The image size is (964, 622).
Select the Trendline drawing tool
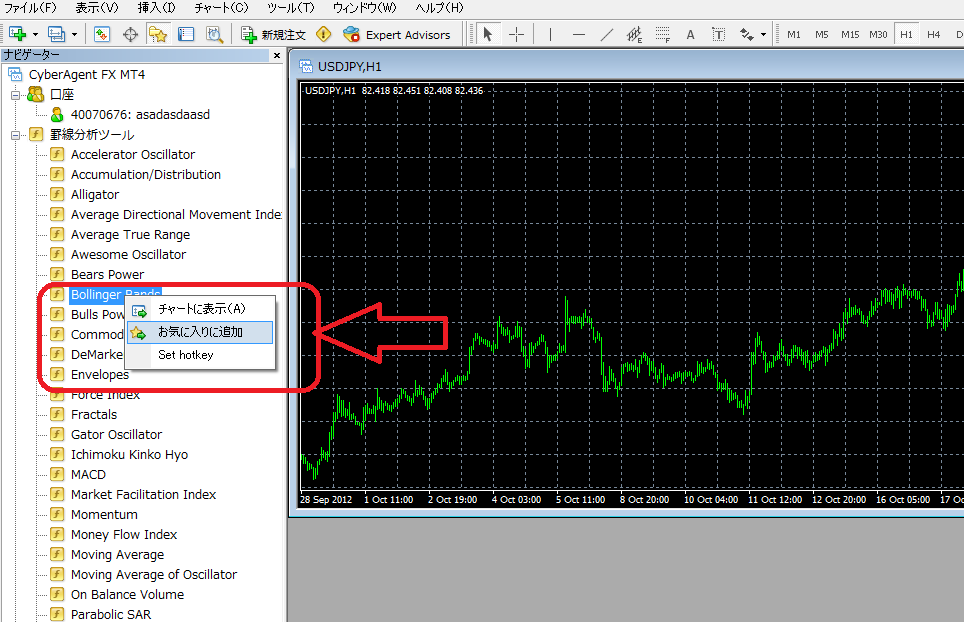coord(606,34)
